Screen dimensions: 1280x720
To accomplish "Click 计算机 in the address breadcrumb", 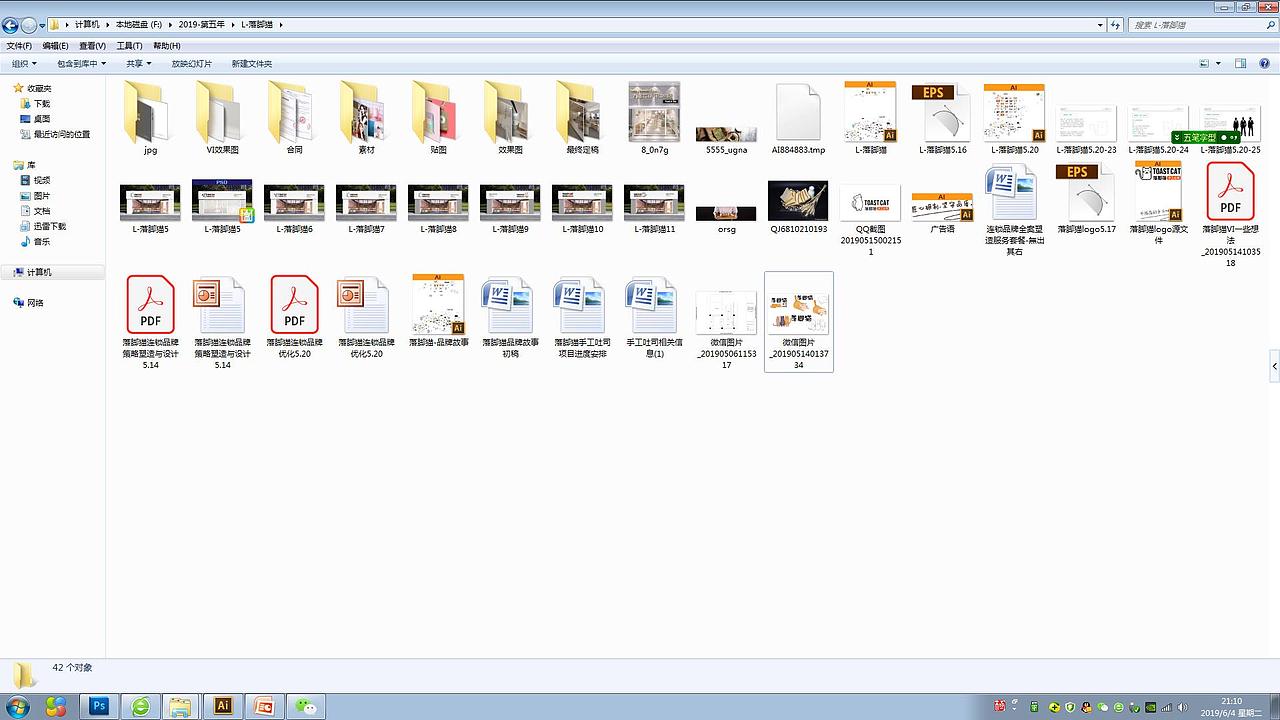I will pos(87,25).
